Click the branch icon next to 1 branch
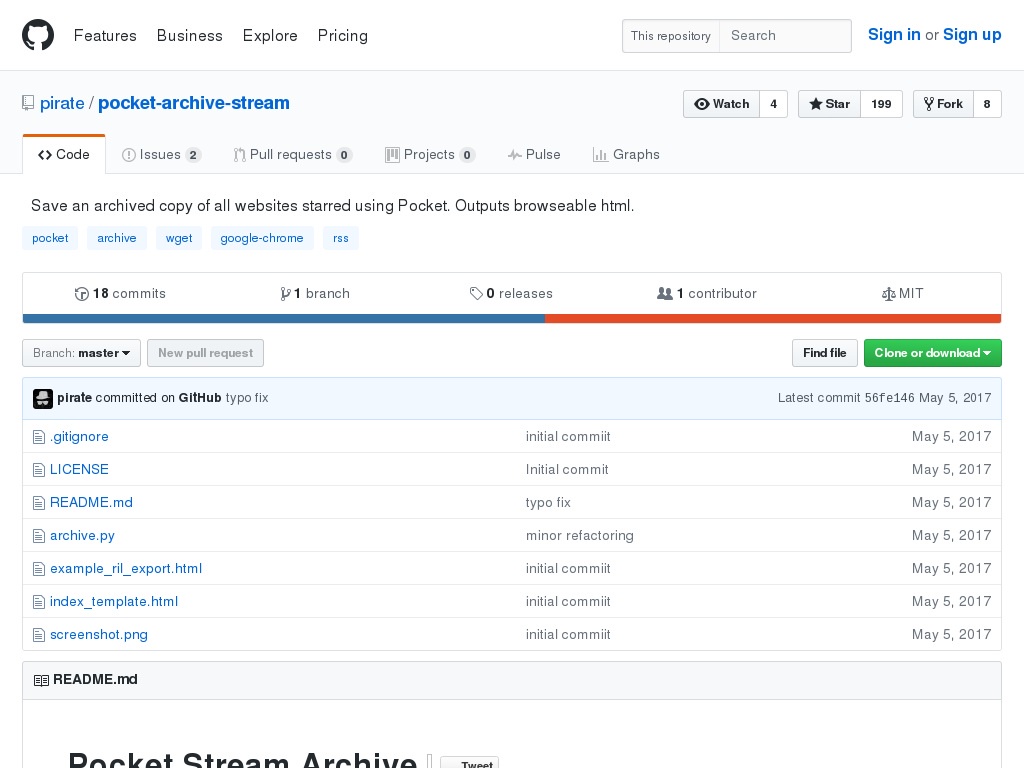 point(285,294)
